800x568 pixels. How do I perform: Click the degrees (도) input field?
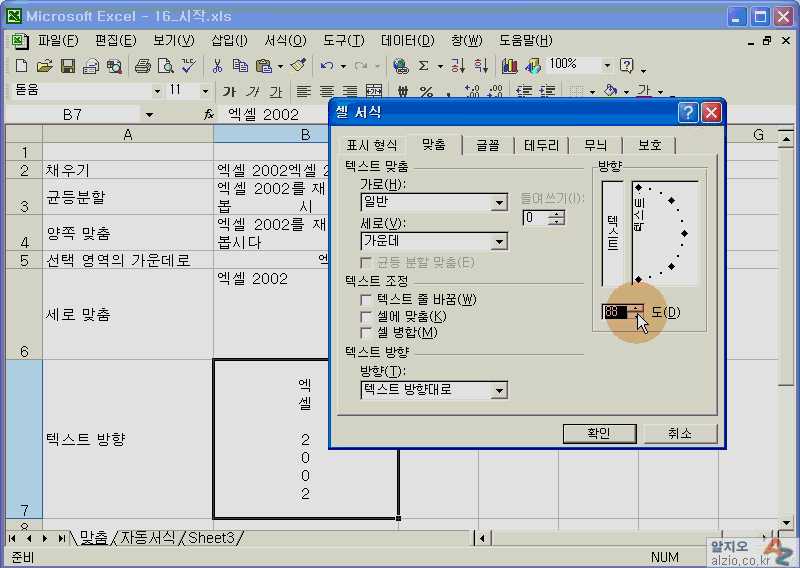click(615, 311)
